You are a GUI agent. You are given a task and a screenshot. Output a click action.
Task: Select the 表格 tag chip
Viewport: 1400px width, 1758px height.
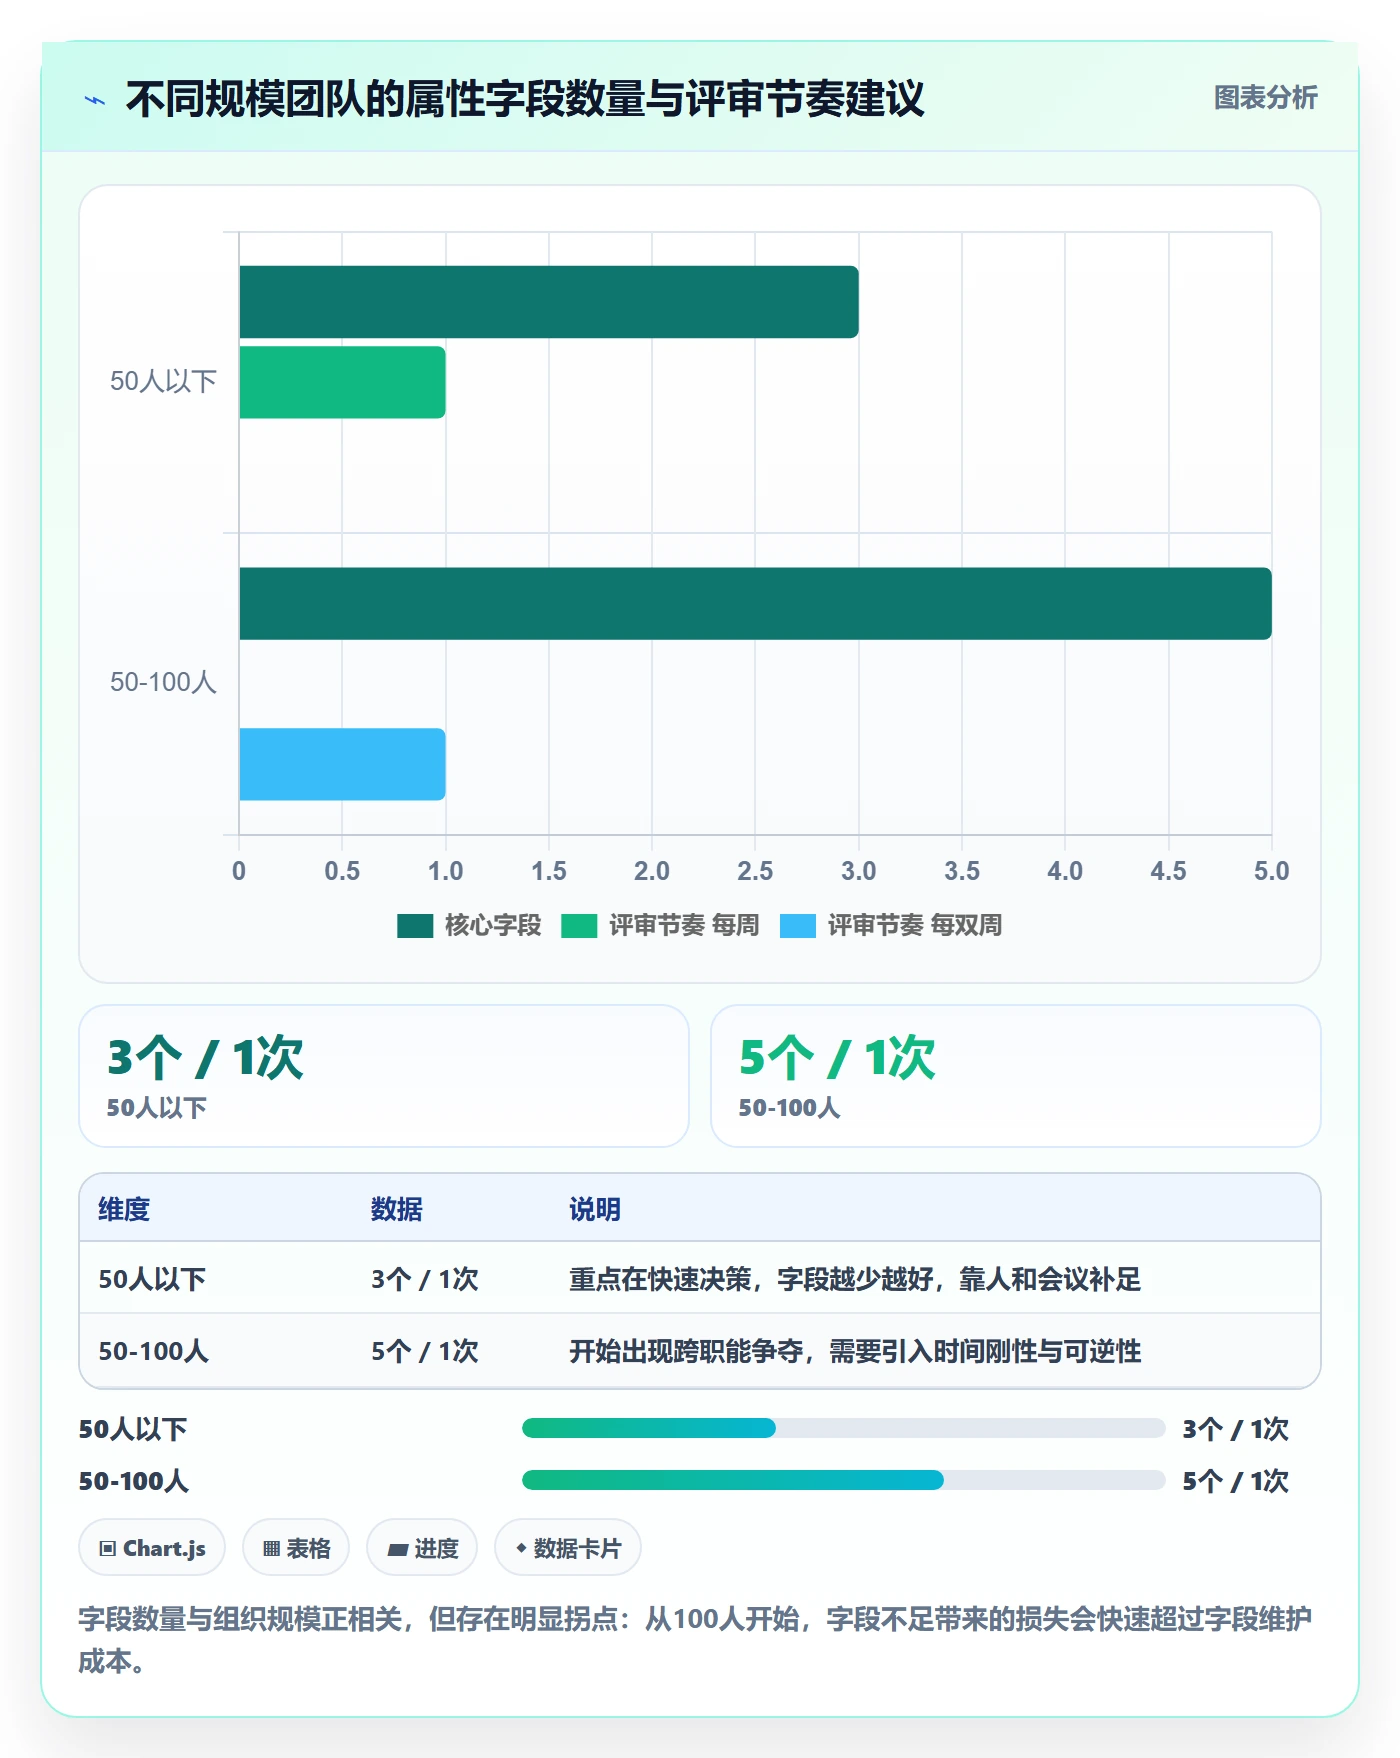(x=296, y=1548)
